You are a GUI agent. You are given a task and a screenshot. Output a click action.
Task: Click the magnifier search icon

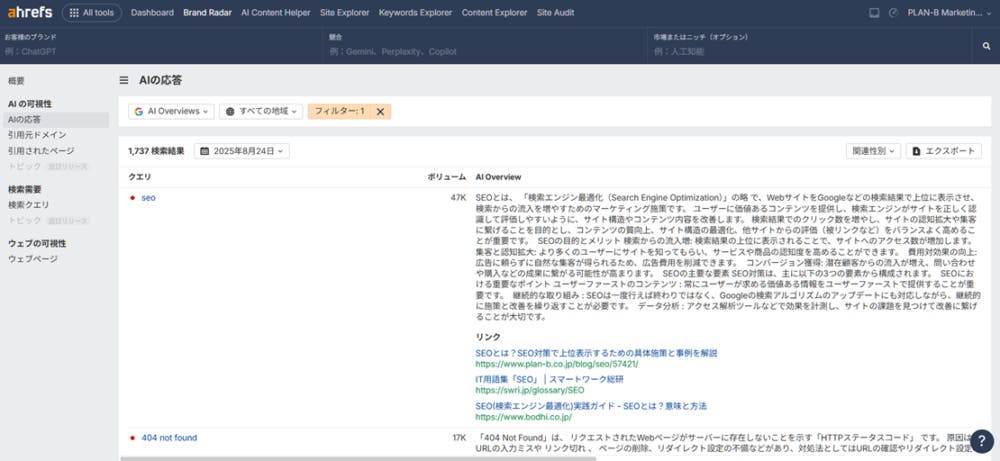986,44
